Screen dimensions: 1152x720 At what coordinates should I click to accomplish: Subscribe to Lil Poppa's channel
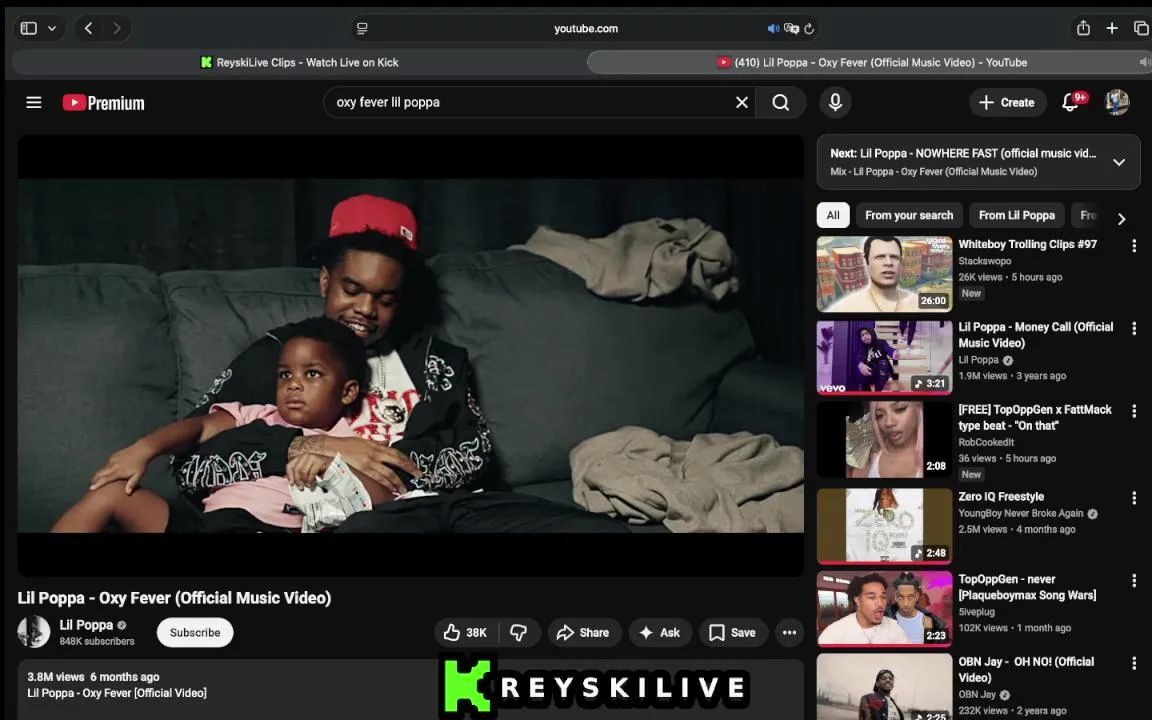click(195, 633)
